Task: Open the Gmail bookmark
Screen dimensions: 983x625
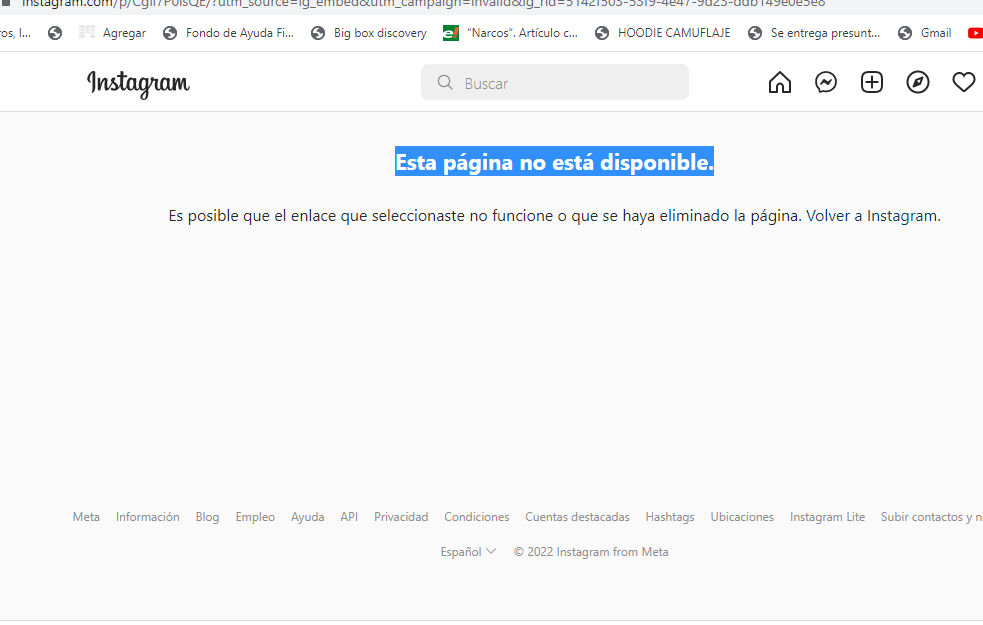Action: pos(925,33)
